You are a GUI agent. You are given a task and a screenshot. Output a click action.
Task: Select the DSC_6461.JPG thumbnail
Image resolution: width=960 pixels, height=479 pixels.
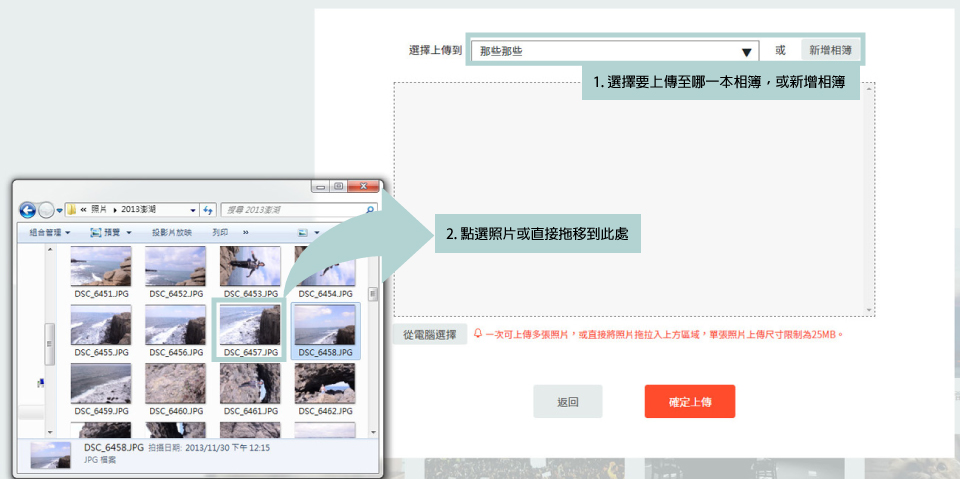pyautogui.click(x=250, y=383)
